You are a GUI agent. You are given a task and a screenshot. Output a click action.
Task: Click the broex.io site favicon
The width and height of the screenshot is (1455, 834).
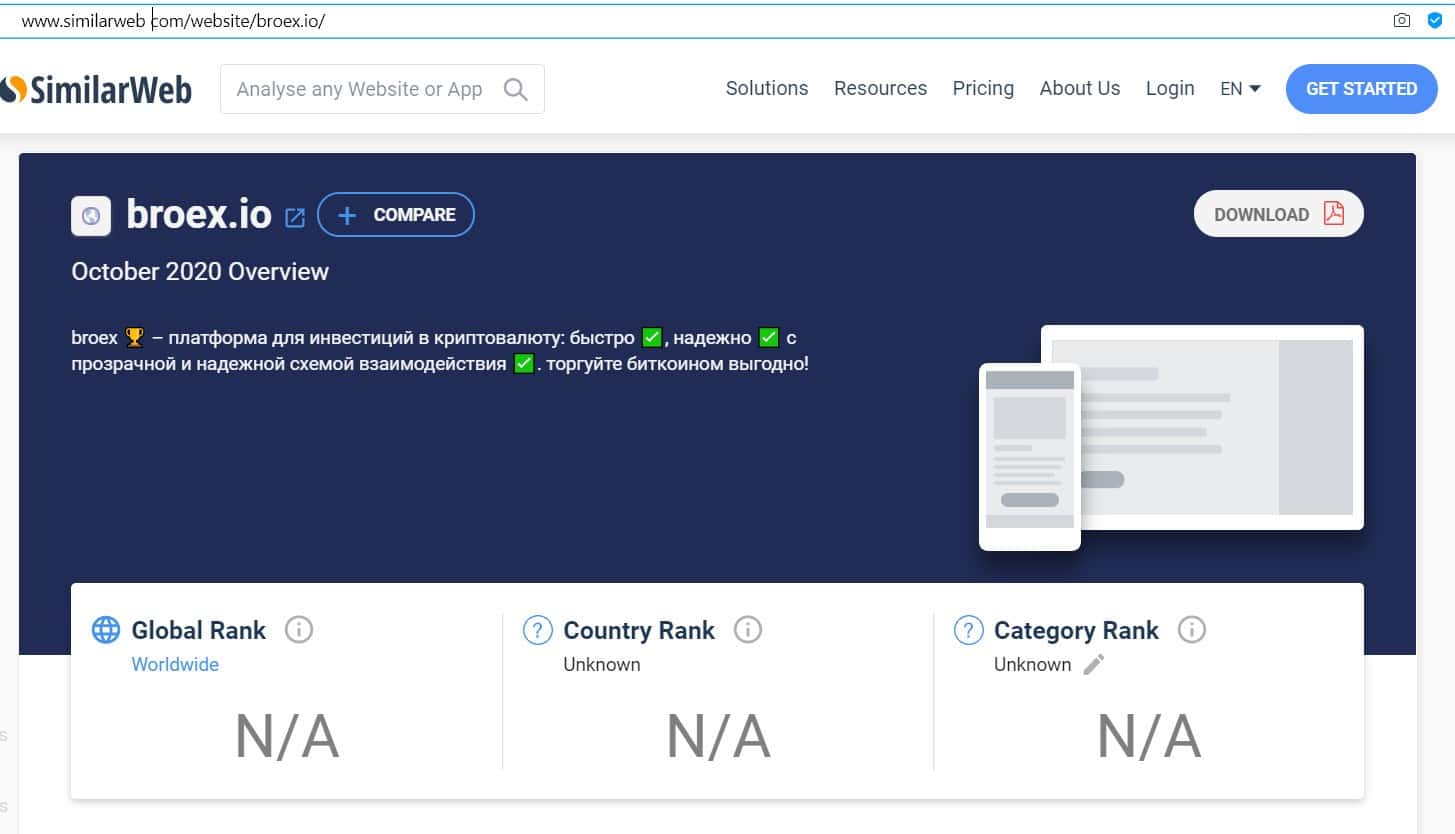(x=91, y=216)
